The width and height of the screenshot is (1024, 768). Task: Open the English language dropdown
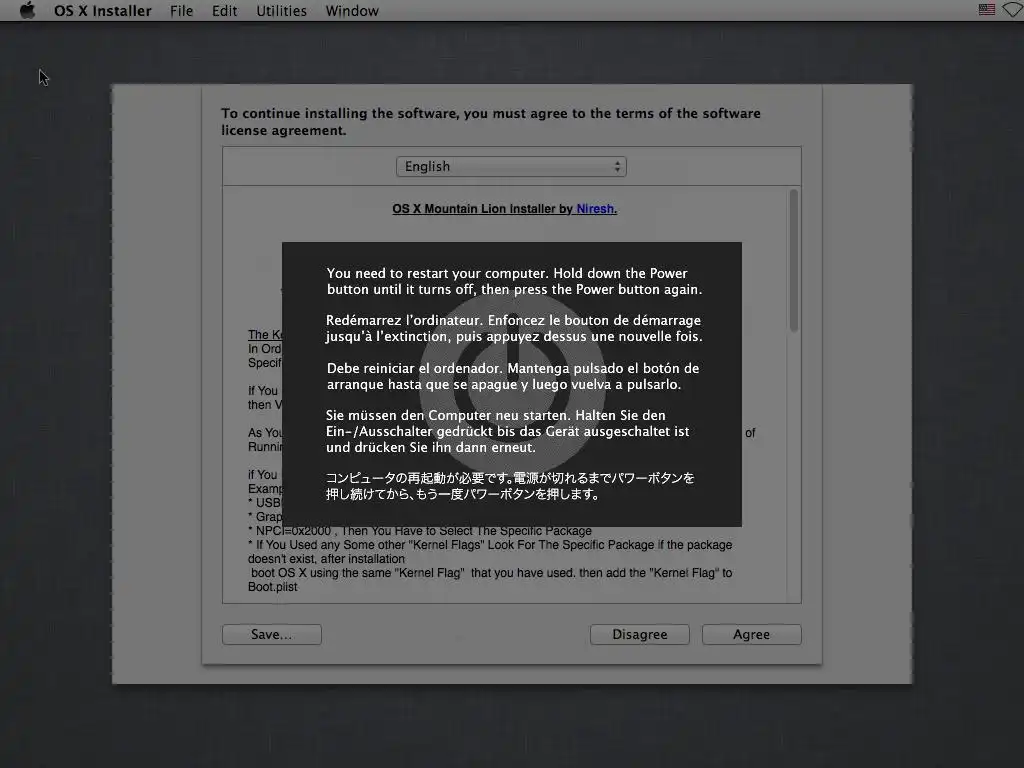[511, 167]
